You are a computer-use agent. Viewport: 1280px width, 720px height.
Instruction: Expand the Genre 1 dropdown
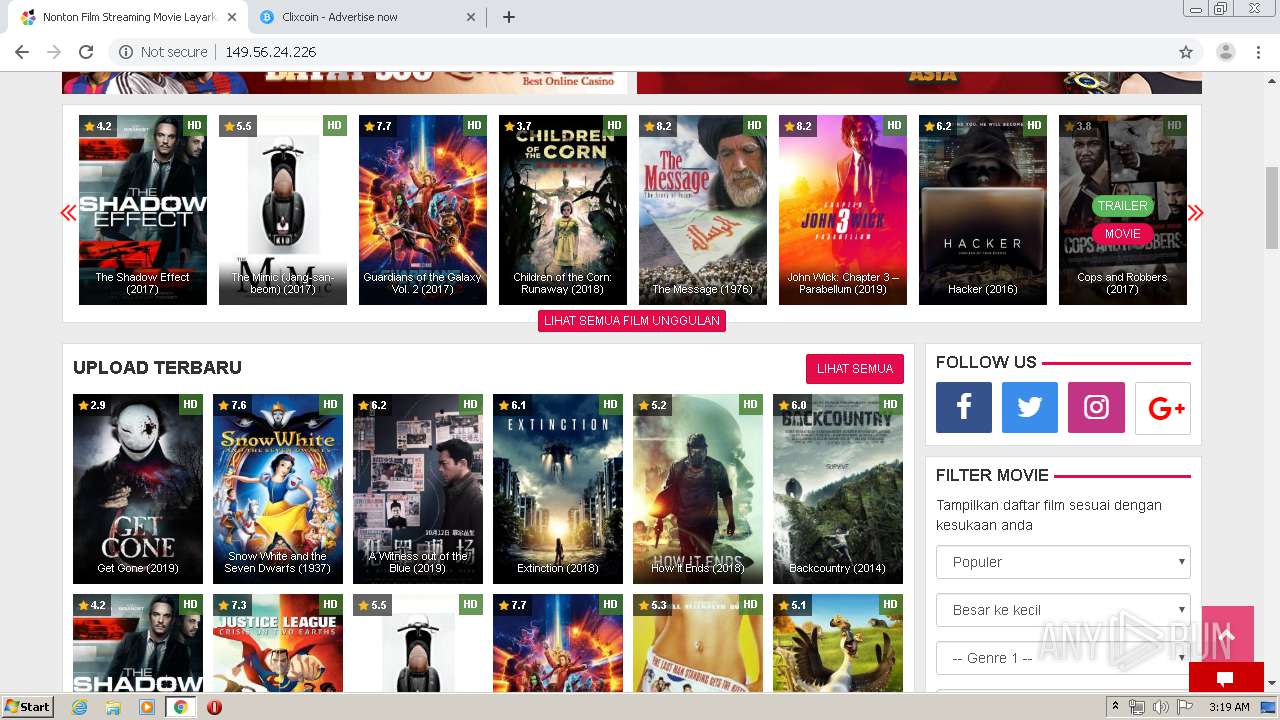click(1063, 658)
